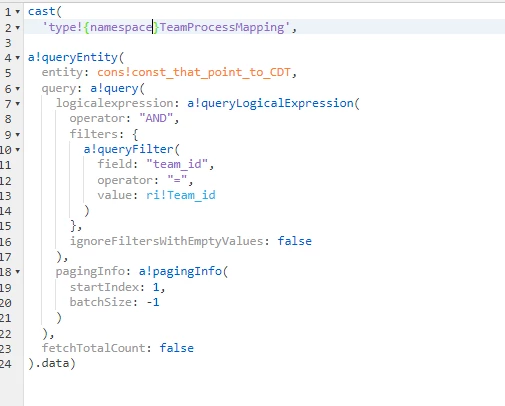Click line number 8 in the gutter
The width and height of the screenshot is (505, 406).
[8, 119]
